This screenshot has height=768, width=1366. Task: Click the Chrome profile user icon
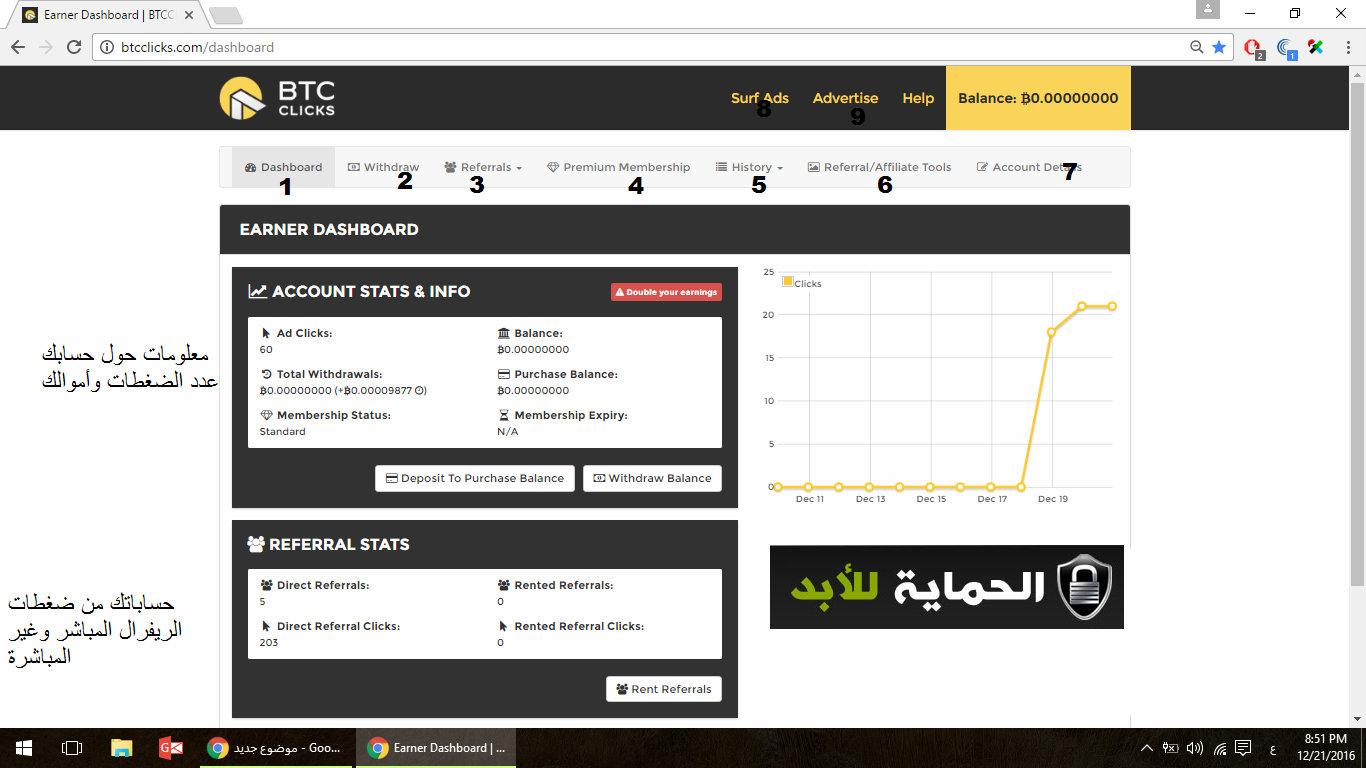pyautogui.click(x=1208, y=9)
